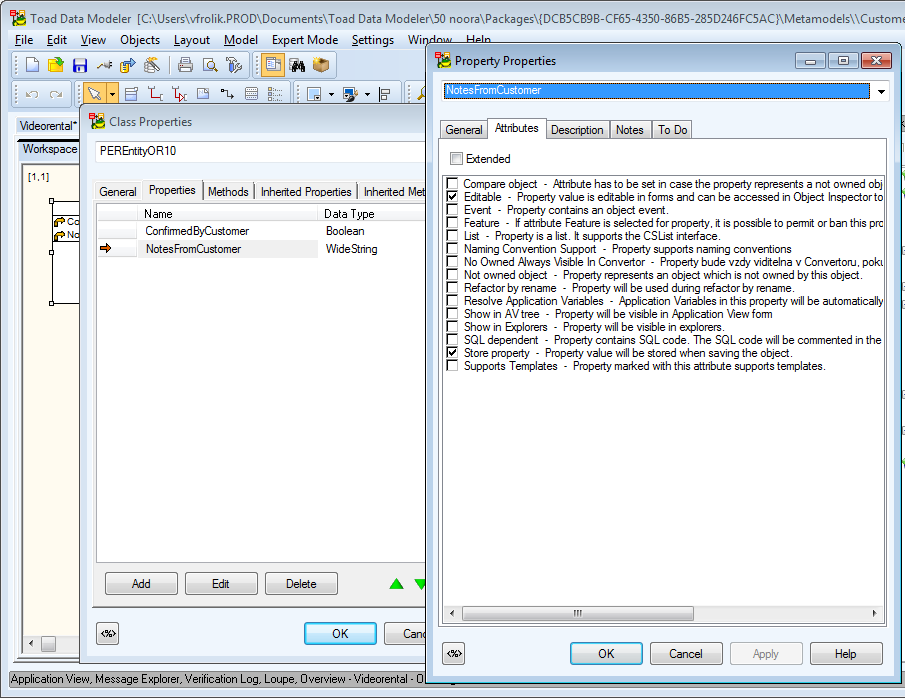Select the red association line tool
The width and height of the screenshot is (905, 699).
(155, 94)
